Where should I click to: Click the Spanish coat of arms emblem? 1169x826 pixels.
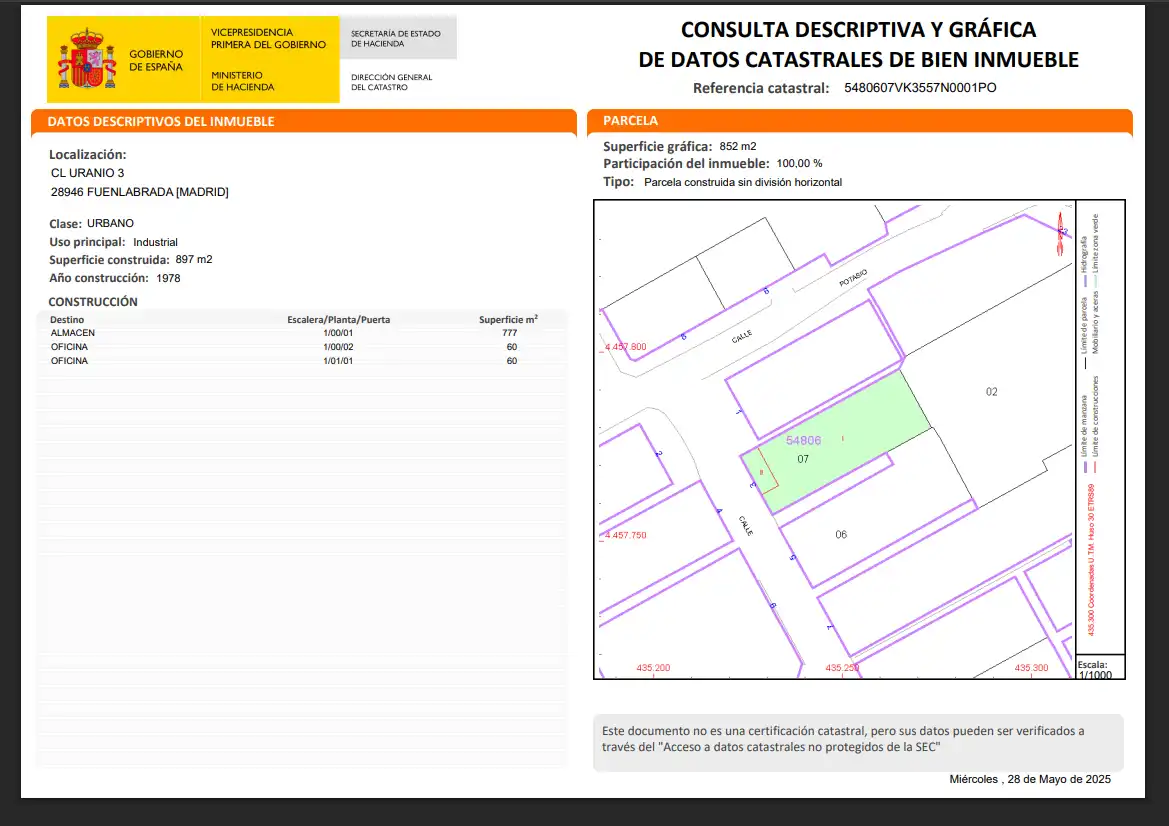[87, 59]
